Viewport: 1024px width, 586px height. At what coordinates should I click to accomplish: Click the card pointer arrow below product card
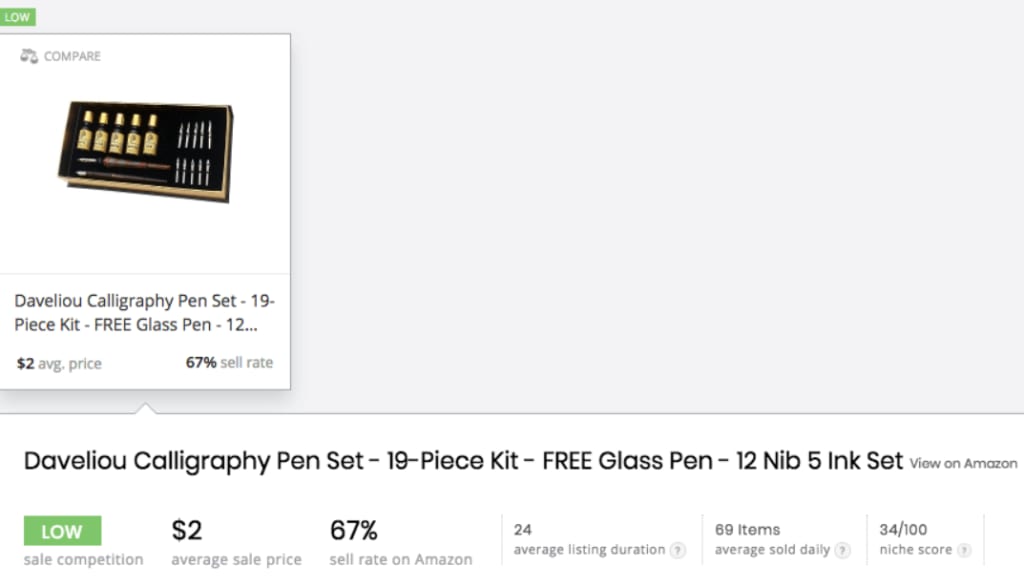(x=146, y=408)
